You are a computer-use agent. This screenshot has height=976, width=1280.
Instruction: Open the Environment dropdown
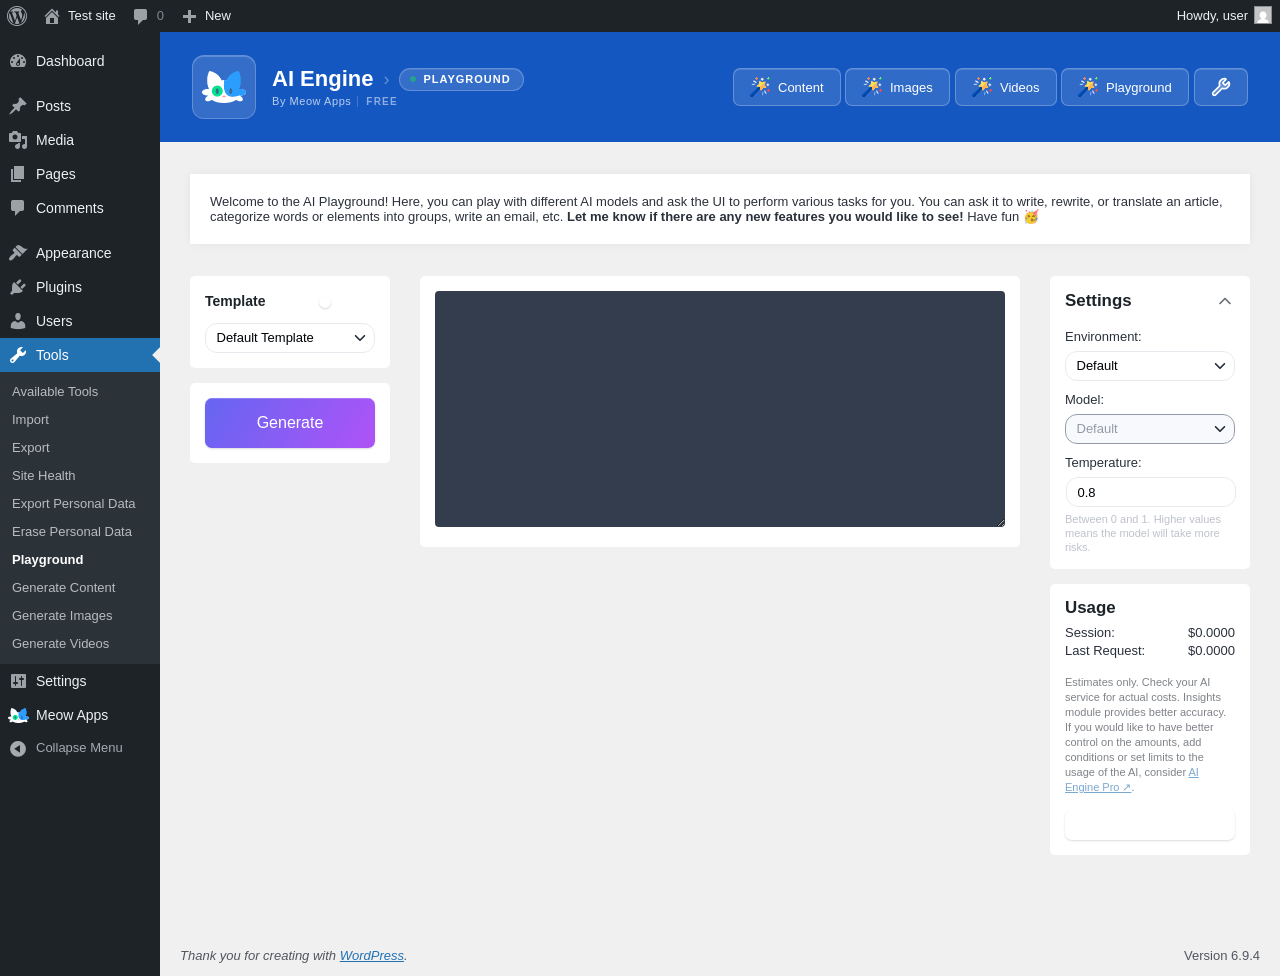tap(1150, 366)
